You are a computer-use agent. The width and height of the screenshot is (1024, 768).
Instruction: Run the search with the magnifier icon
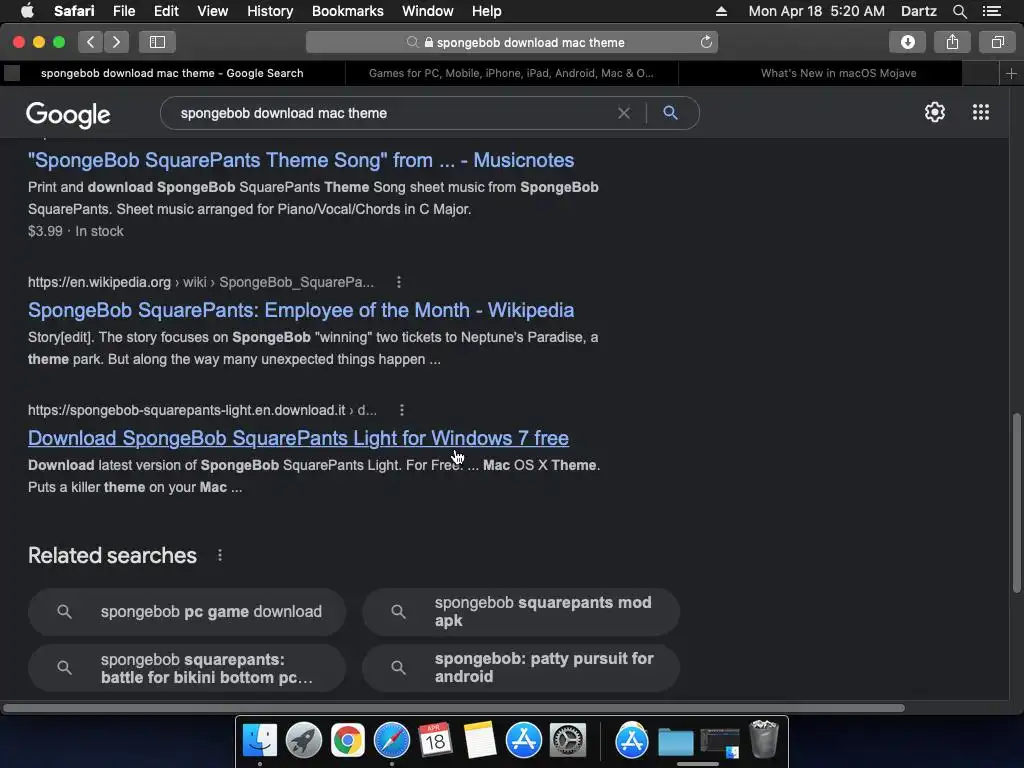(670, 113)
